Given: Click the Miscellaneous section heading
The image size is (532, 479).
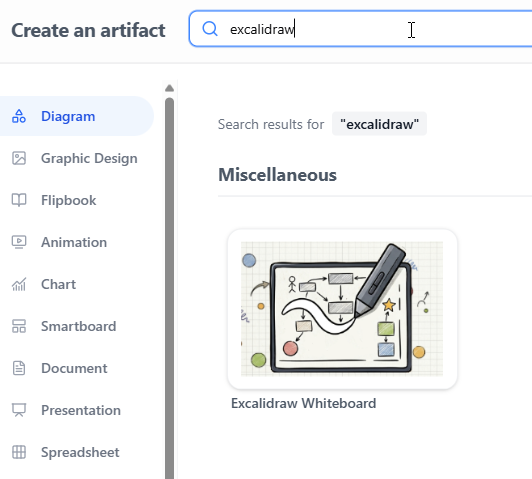Looking at the screenshot, I should (x=277, y=175).
